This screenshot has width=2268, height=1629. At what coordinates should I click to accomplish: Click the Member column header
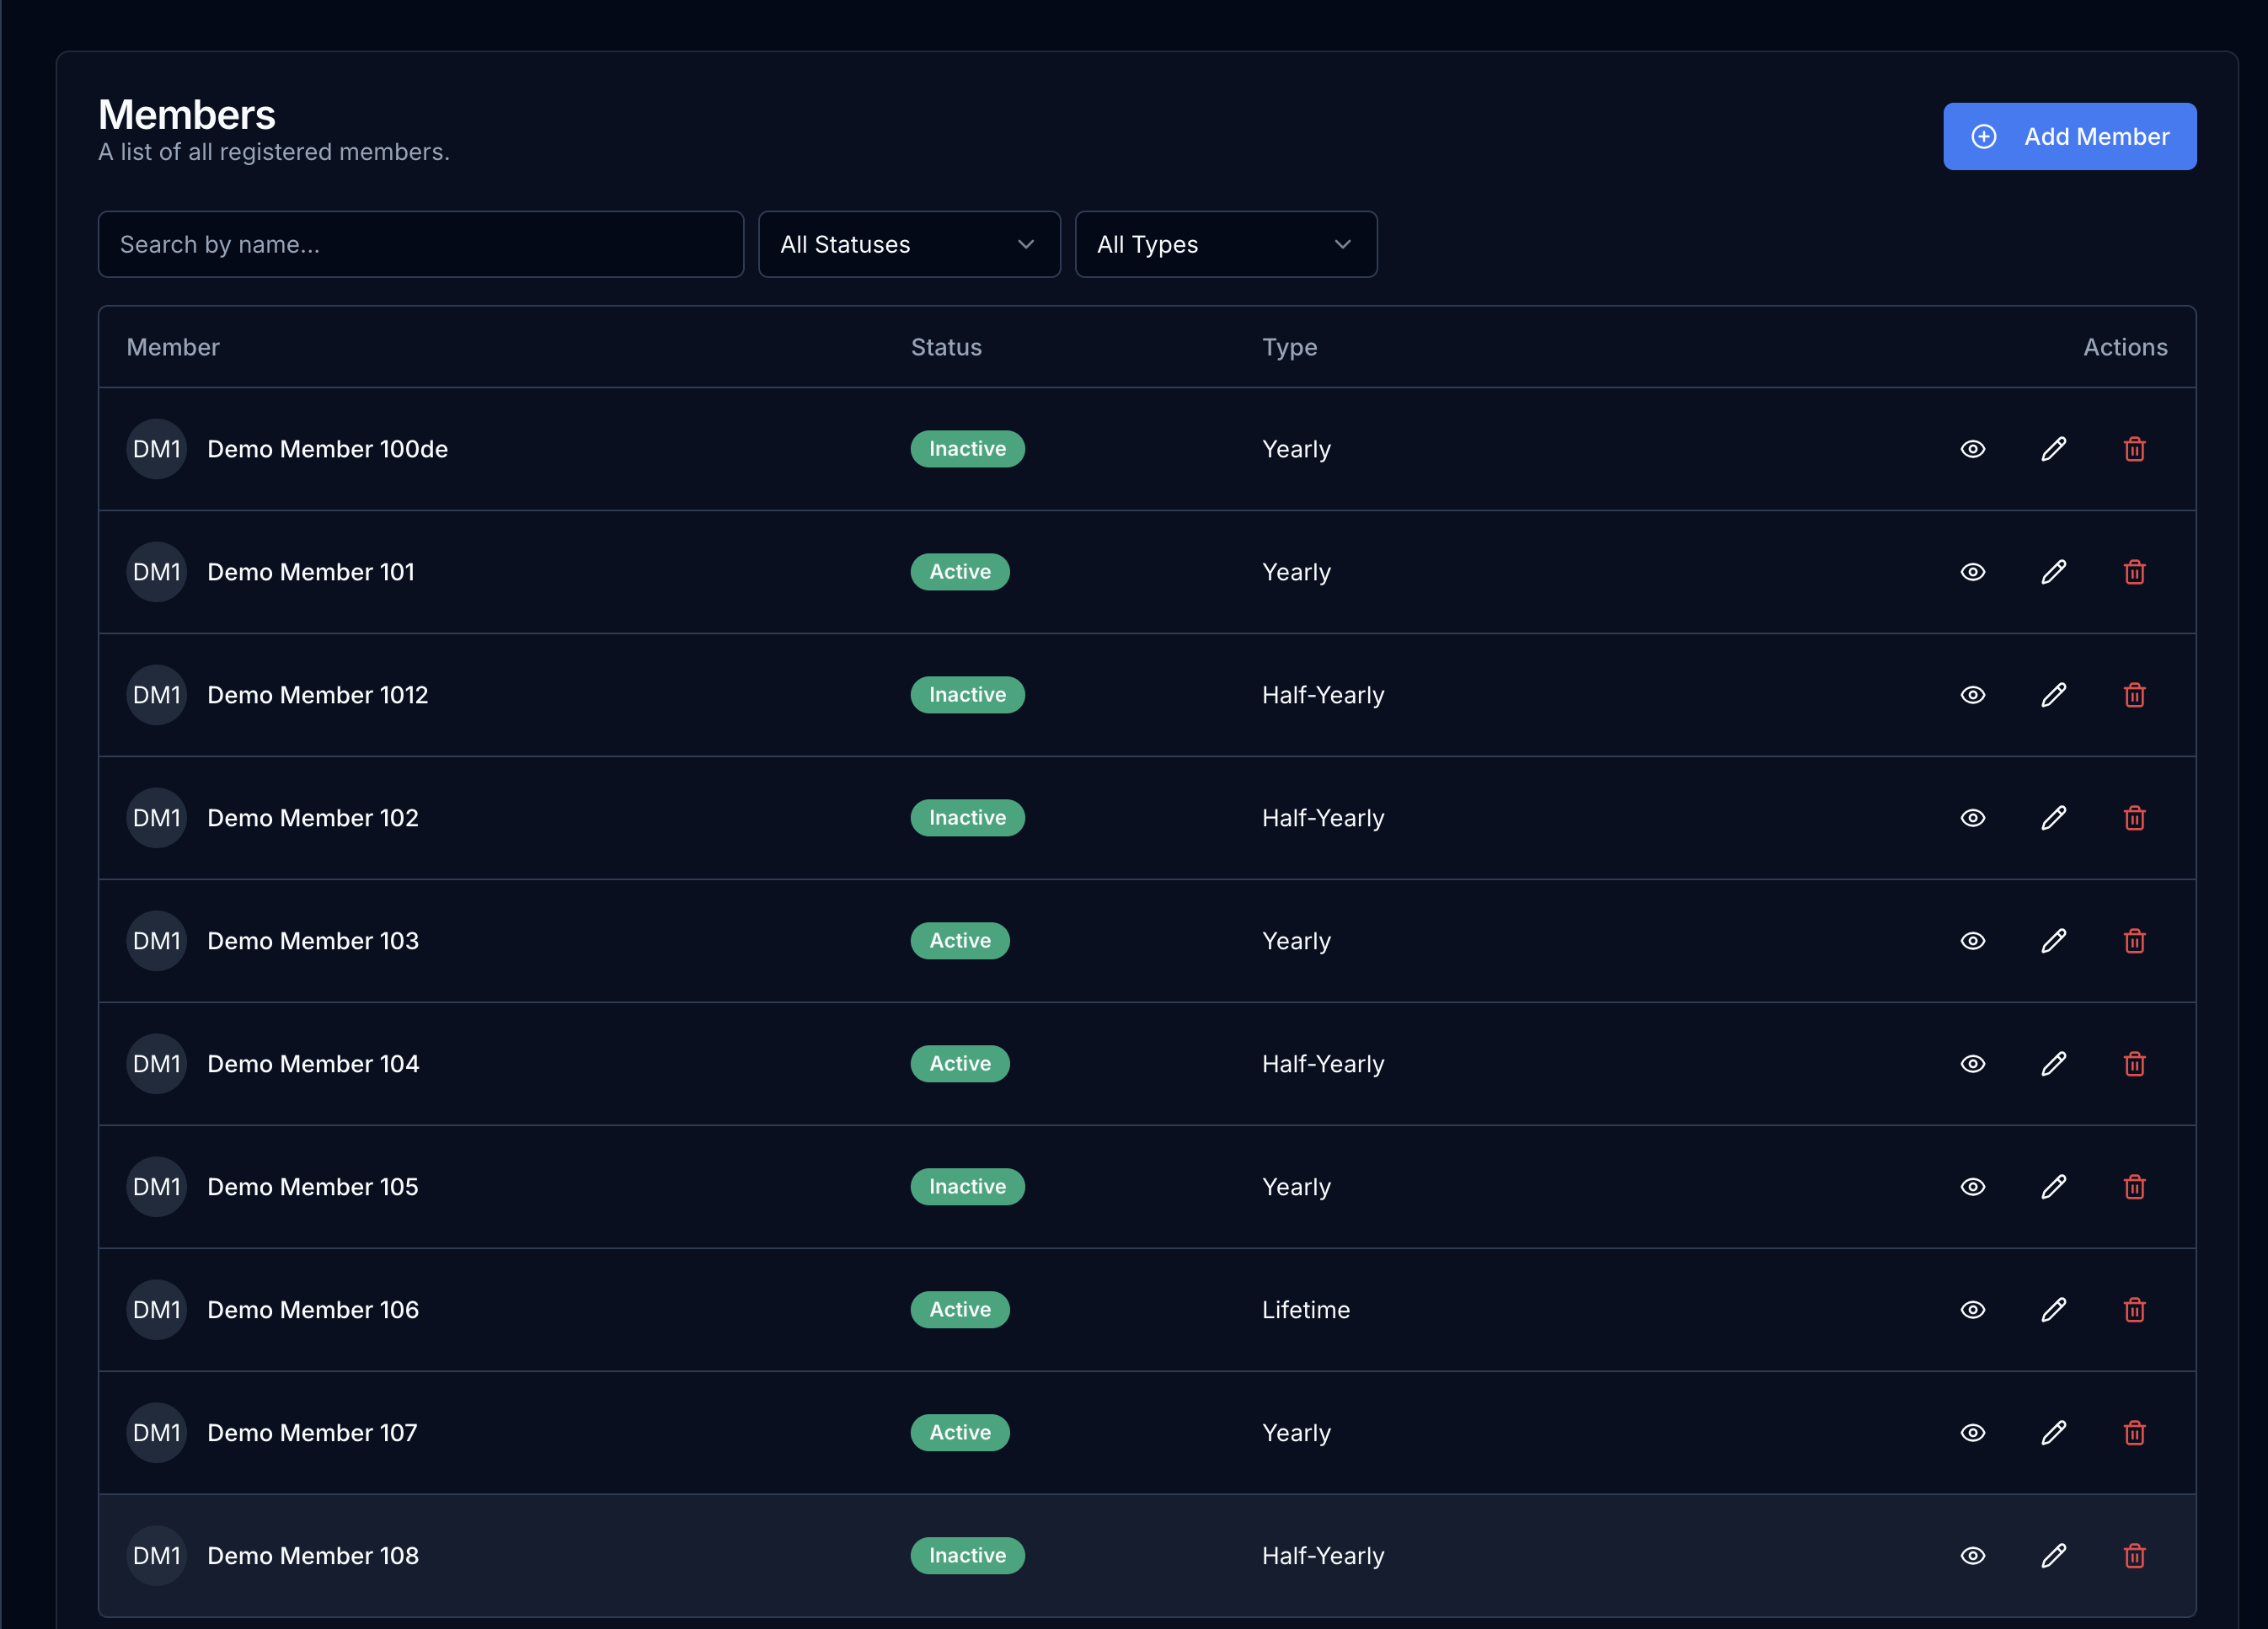(173, 347)
